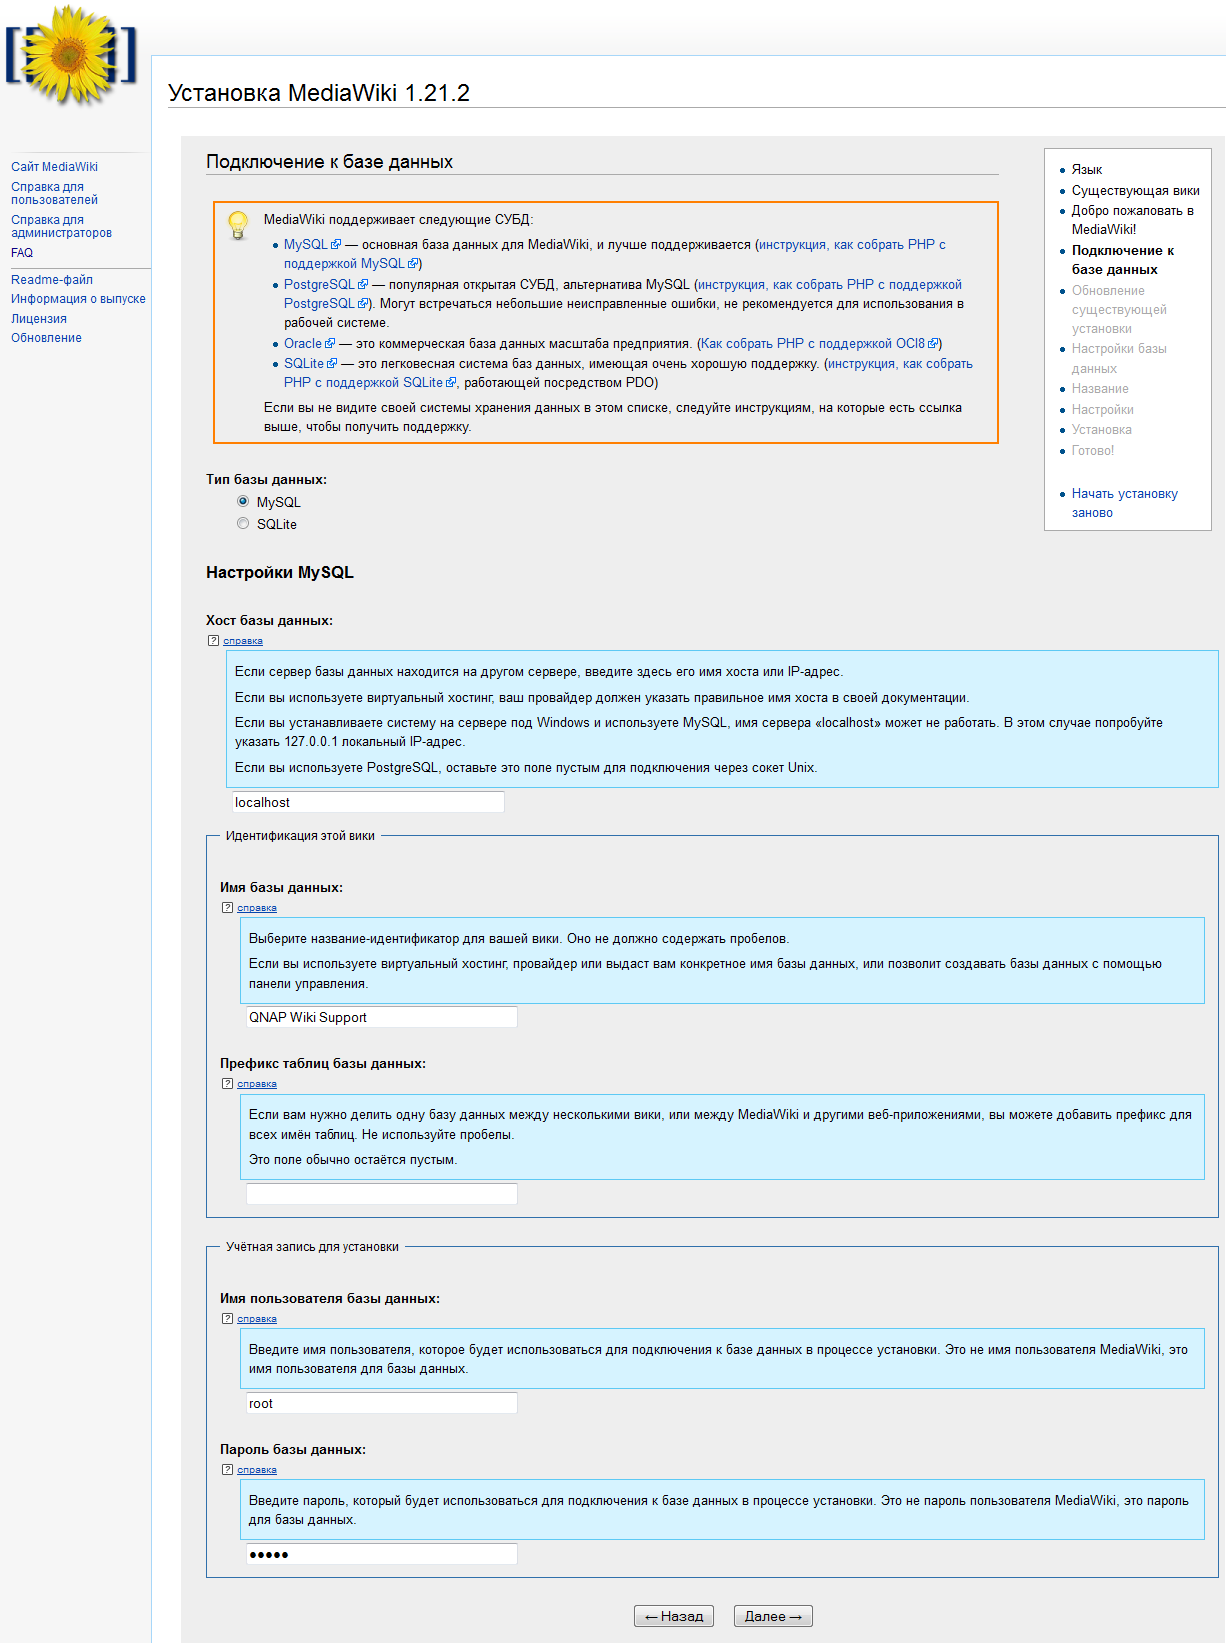Click help icon under Префикс таблиц базы данных
The image size is (1226, 1643).
tap(227, 1084)
